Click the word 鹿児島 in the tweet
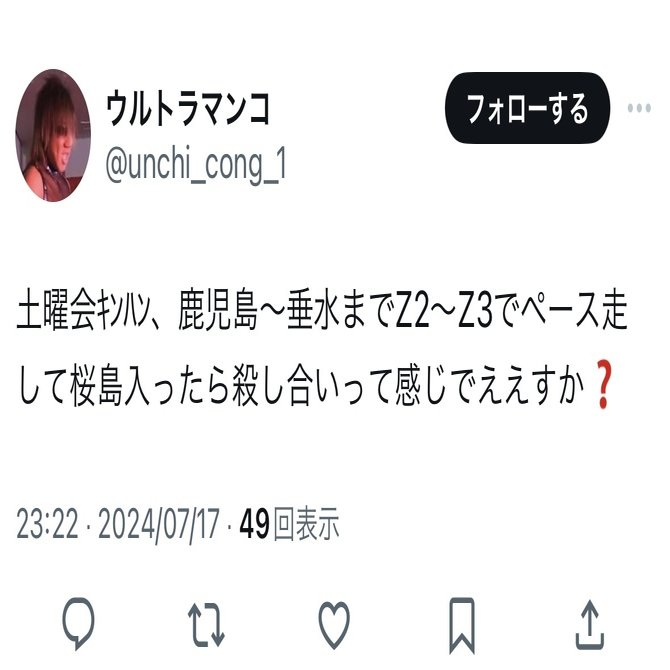 click(x=218, y=309)
